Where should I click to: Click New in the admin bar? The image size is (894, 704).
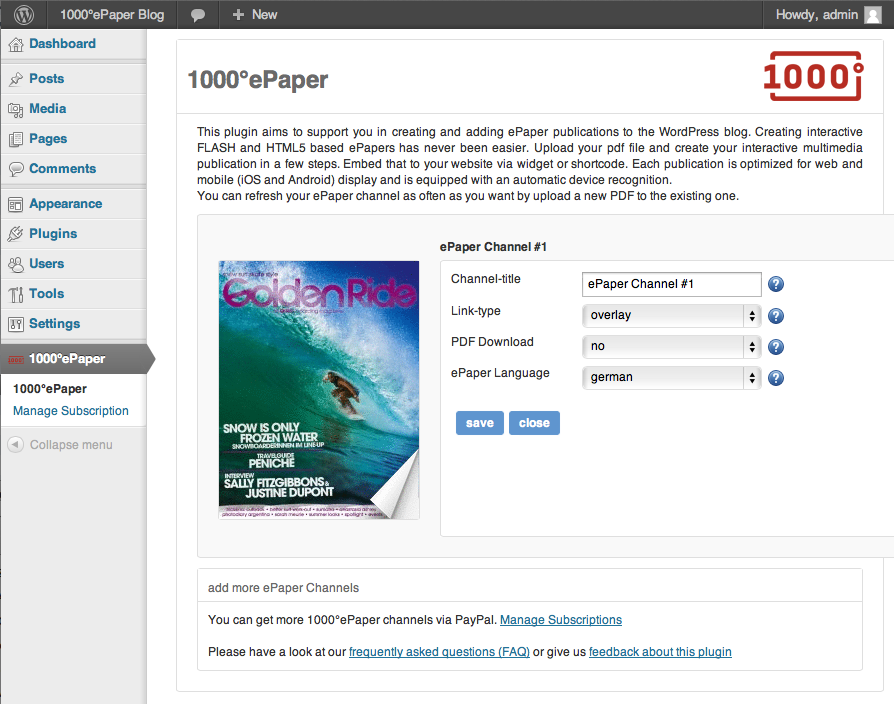click(x=265, y=15)
